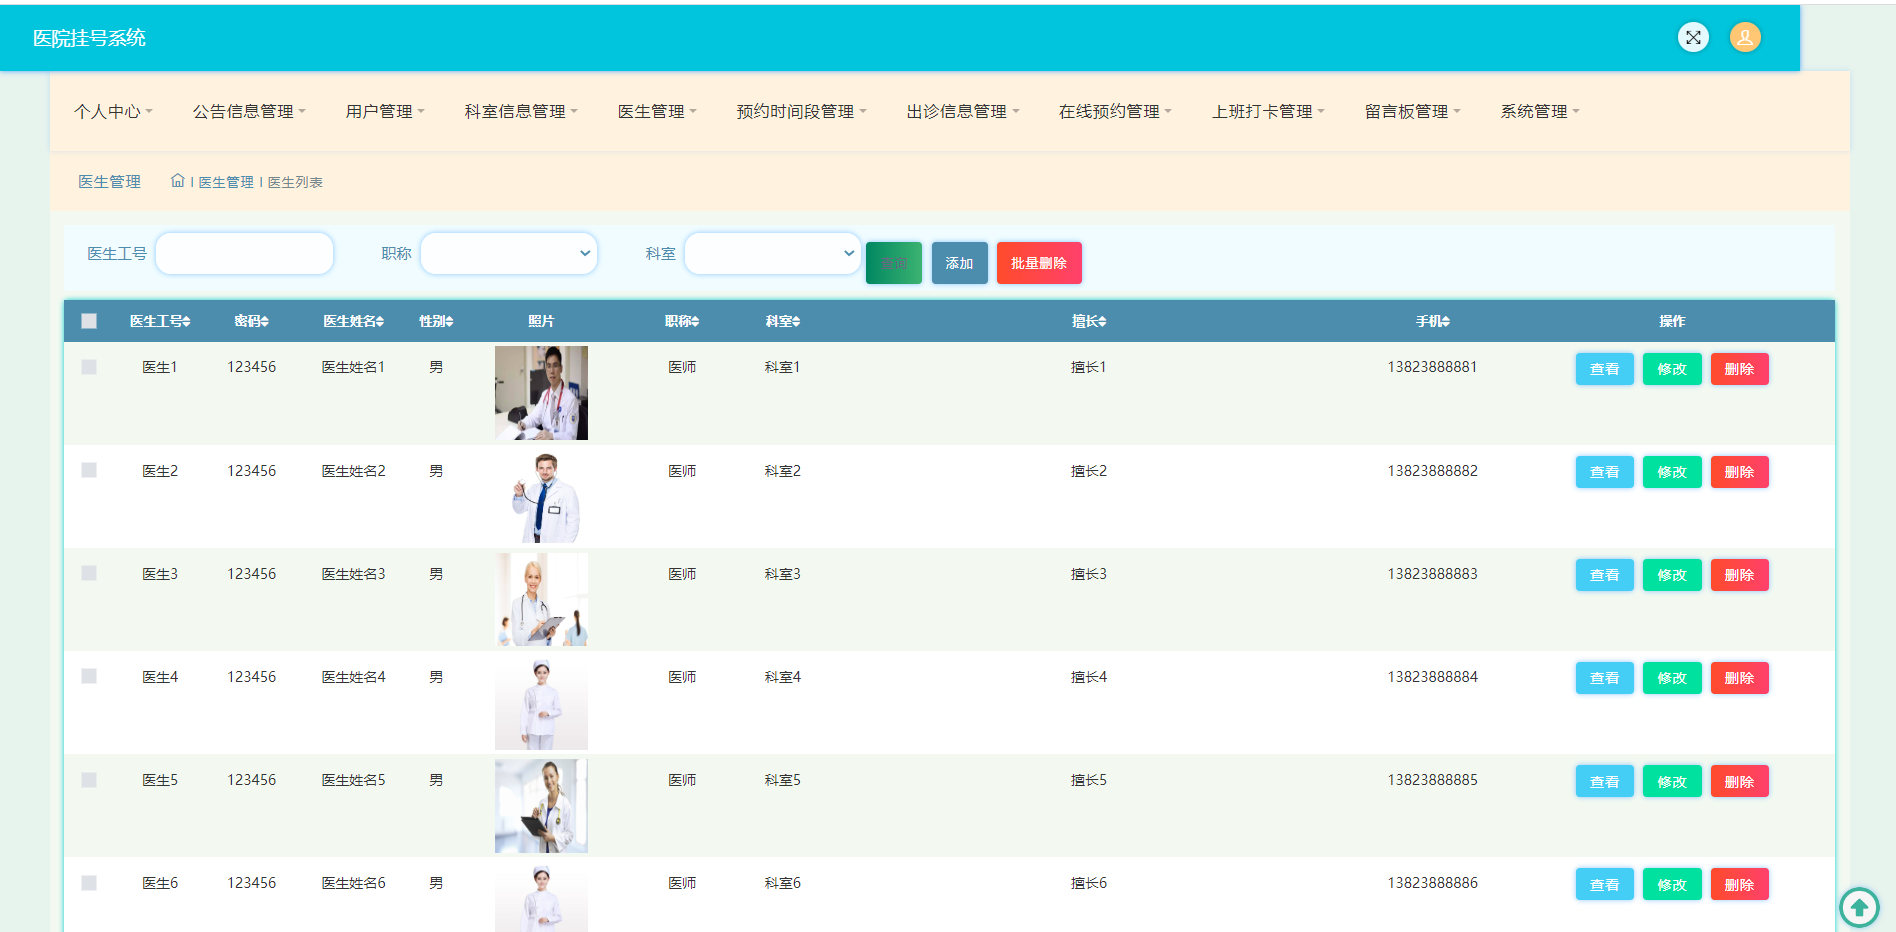Check the checkbox for row 医生1
Screen dimensions: 1896x932
pos(89,367)
